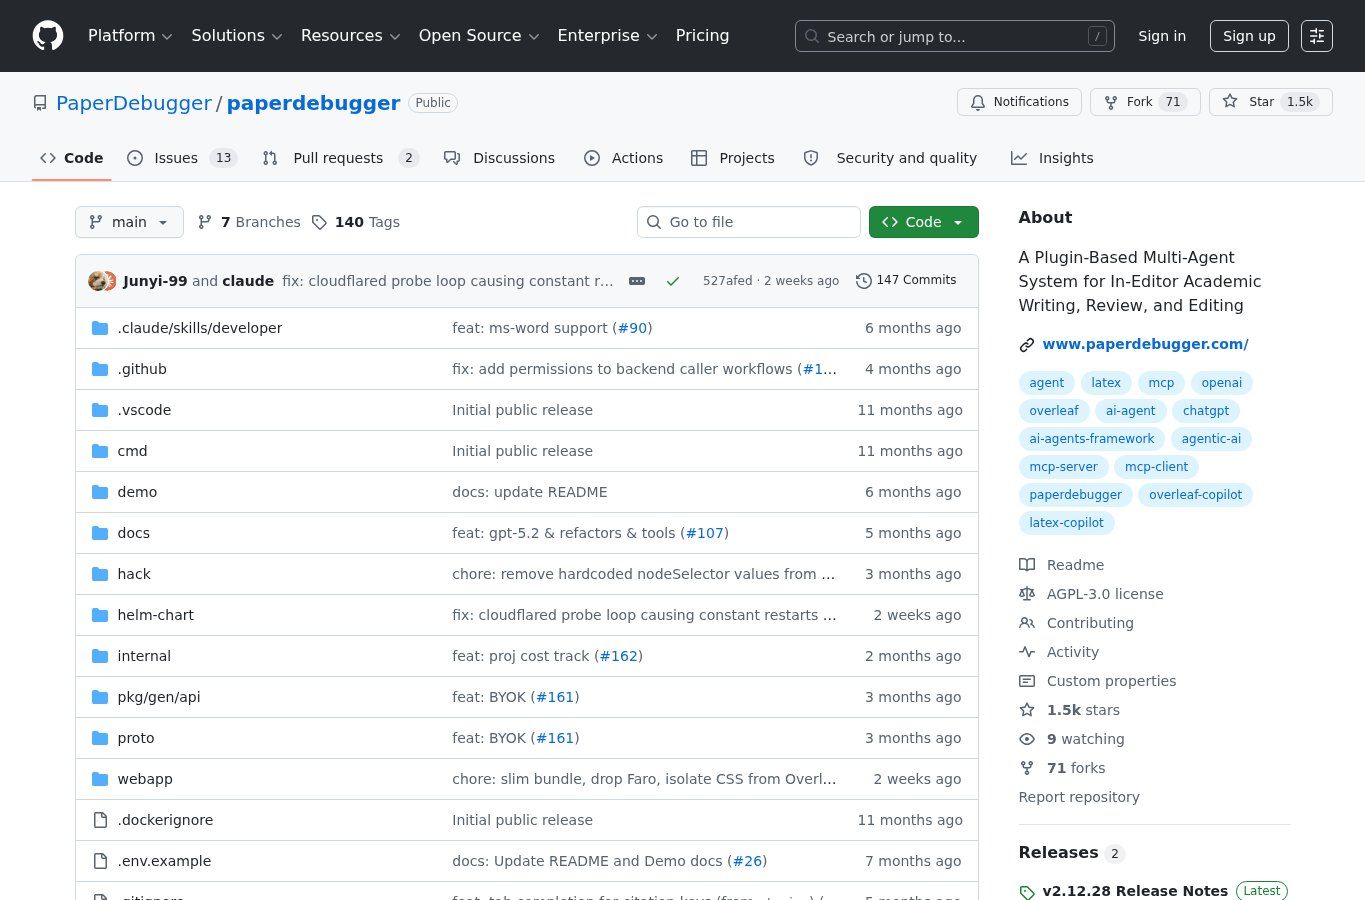Open the Activity link

point(1059,652)
